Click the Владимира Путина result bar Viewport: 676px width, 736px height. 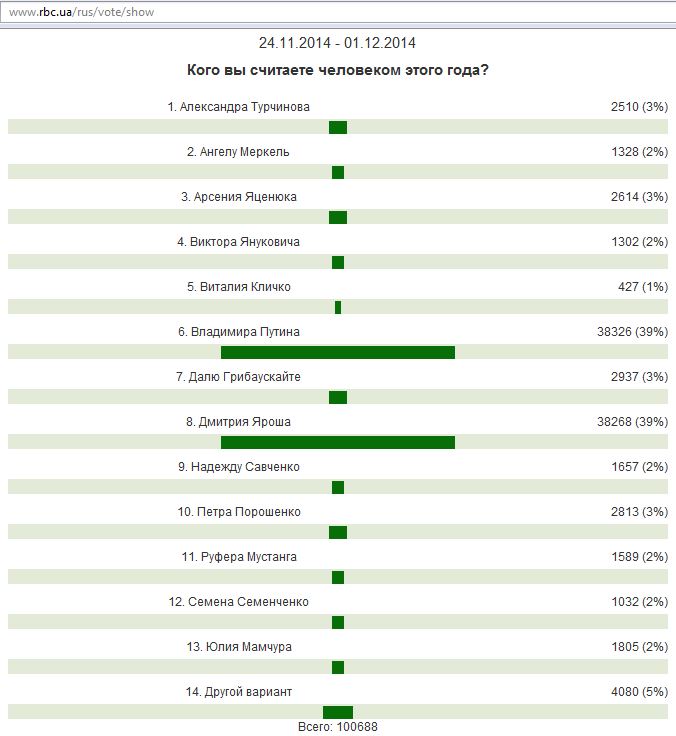[x=338, y=353]
